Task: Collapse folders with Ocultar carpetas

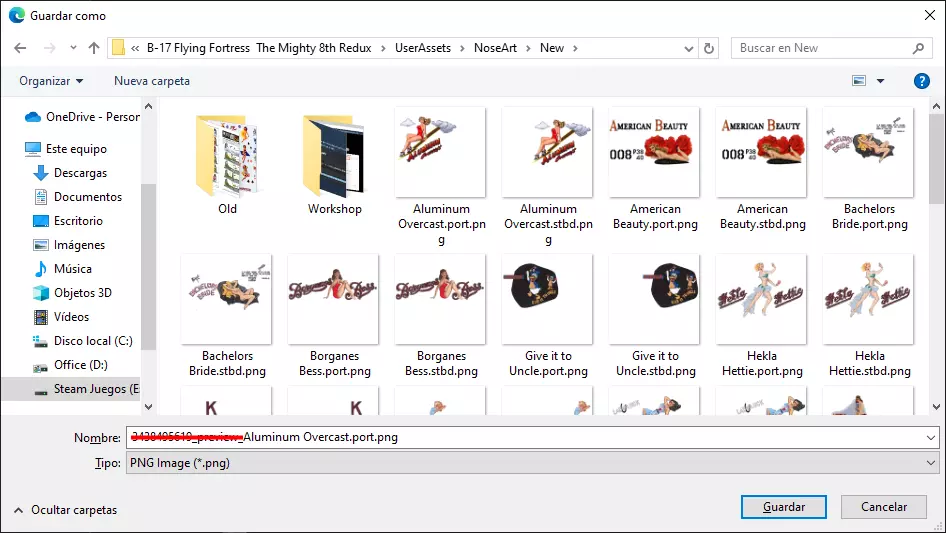Action: click(66, 510)
